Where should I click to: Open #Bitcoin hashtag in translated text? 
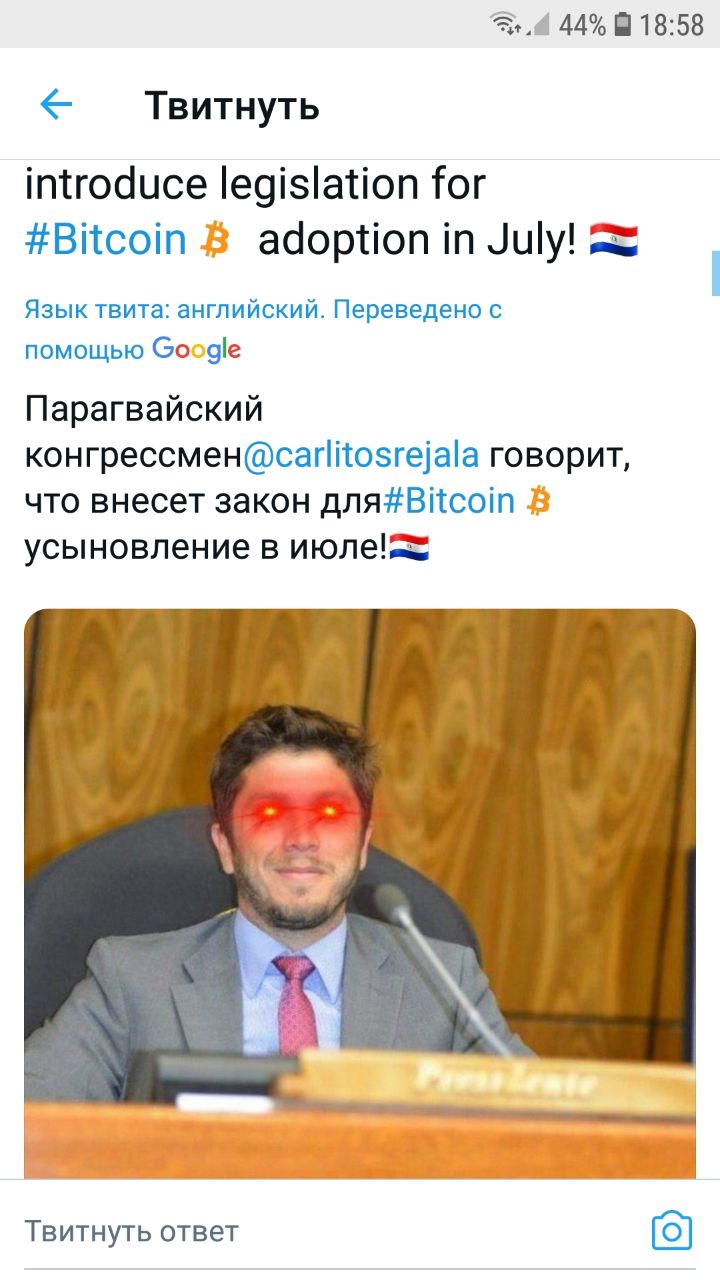click(449, 500)
